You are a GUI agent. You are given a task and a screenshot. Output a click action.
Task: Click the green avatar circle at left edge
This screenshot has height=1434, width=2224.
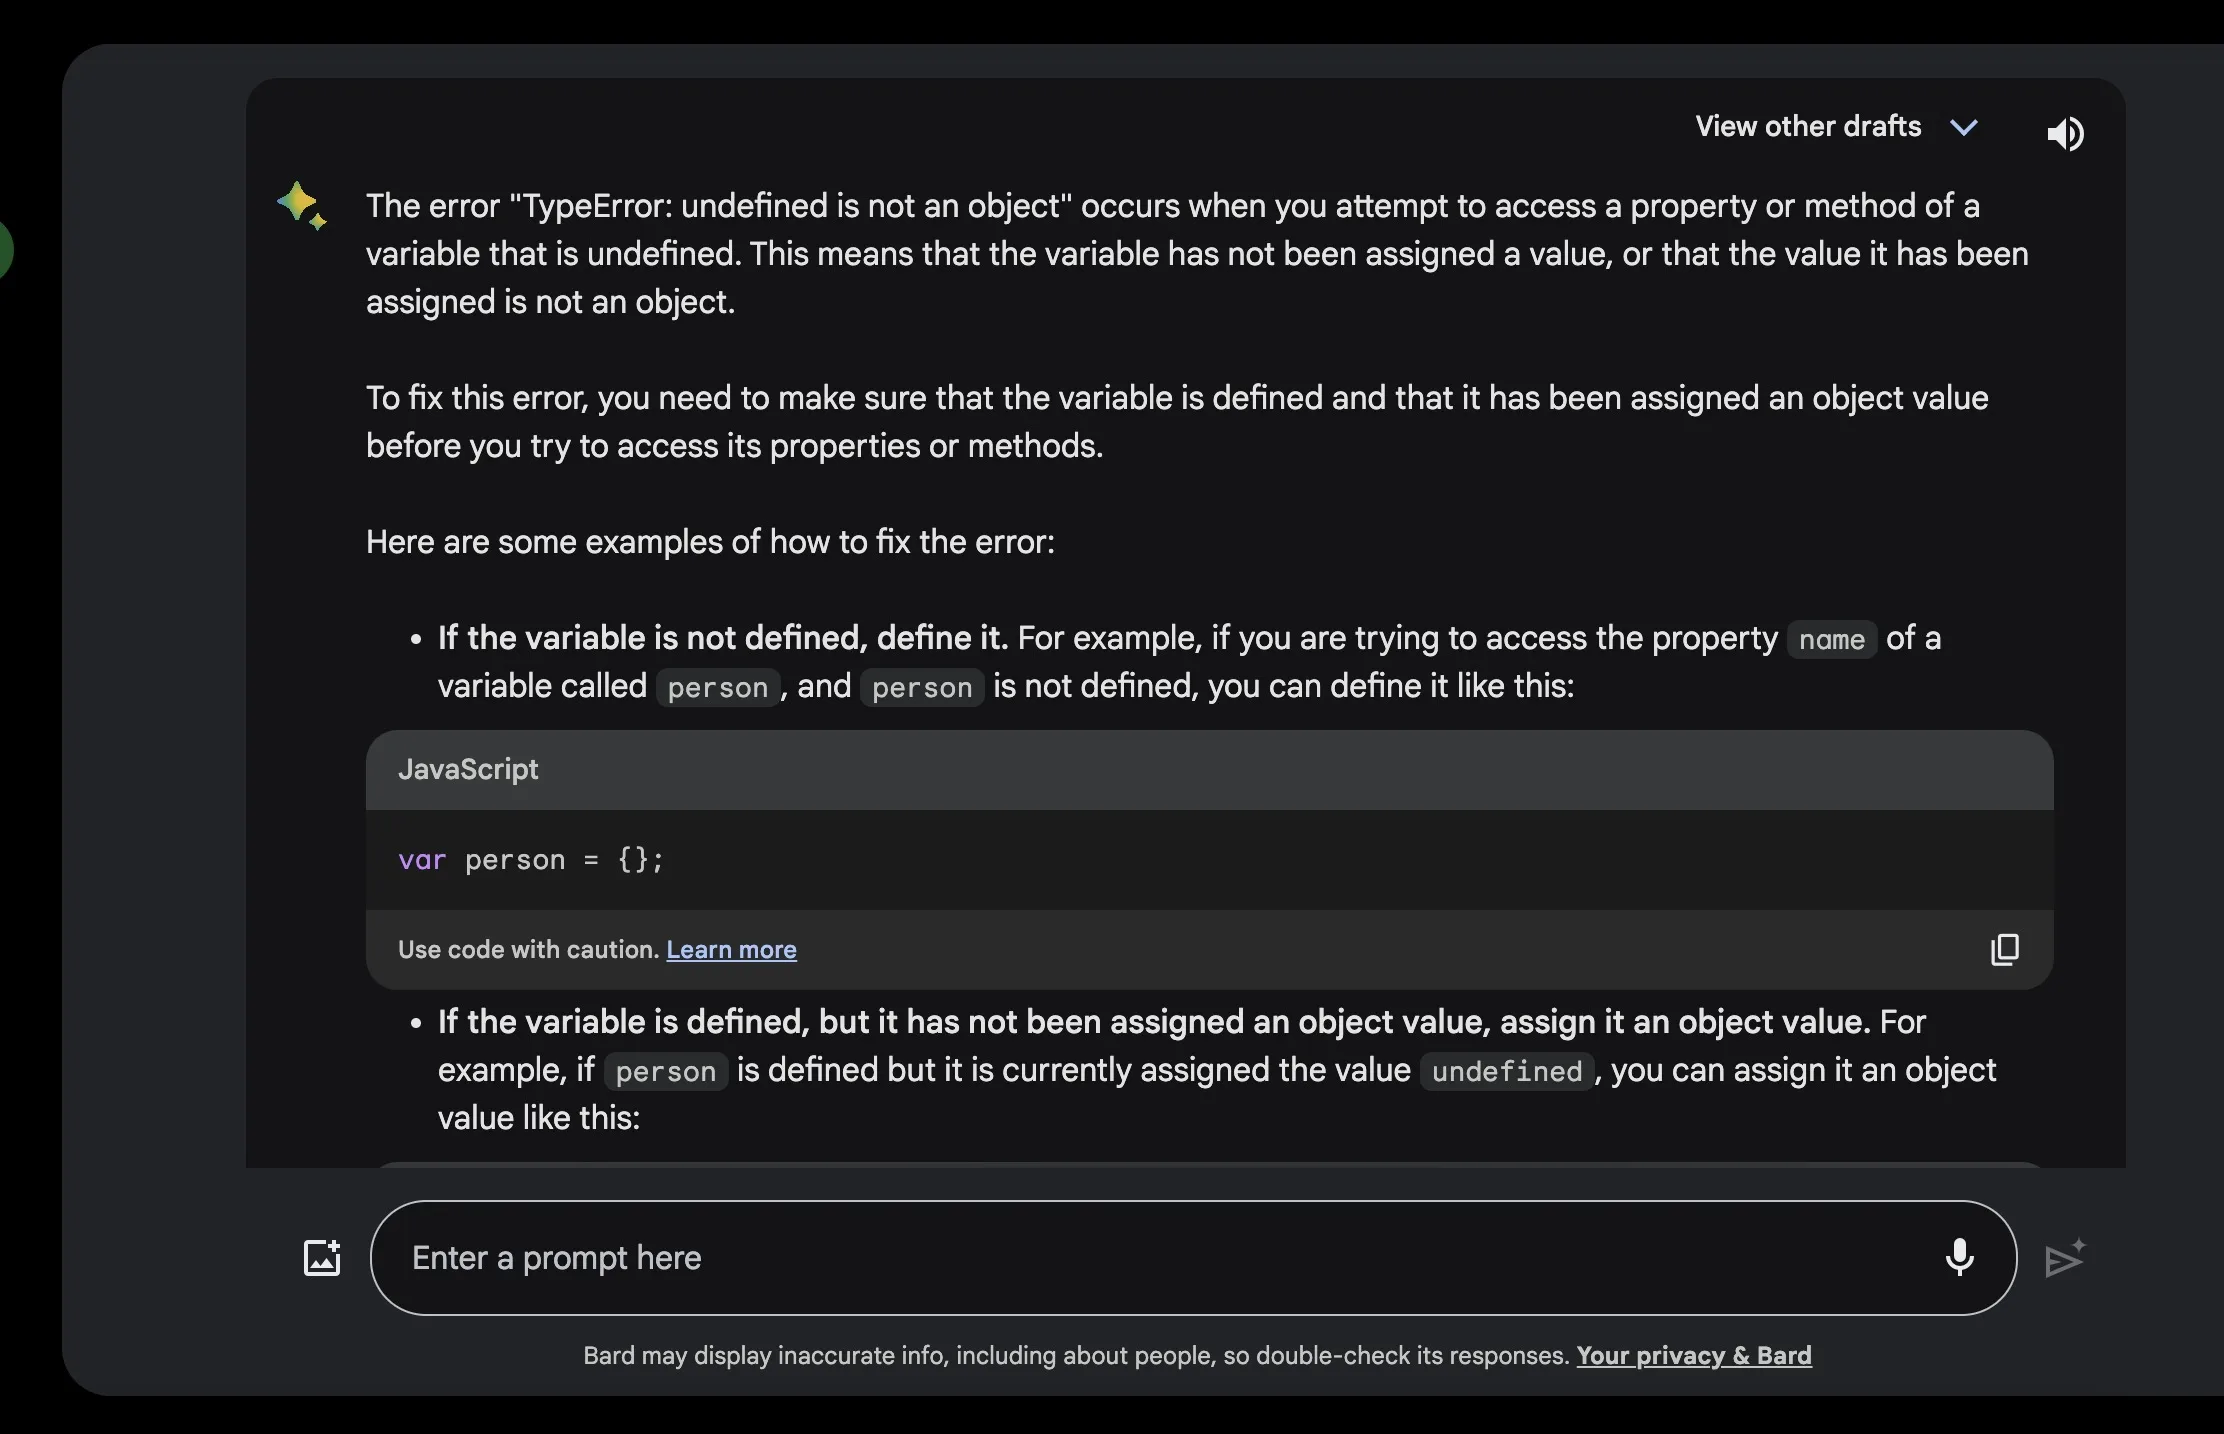(x=4, y=249)
